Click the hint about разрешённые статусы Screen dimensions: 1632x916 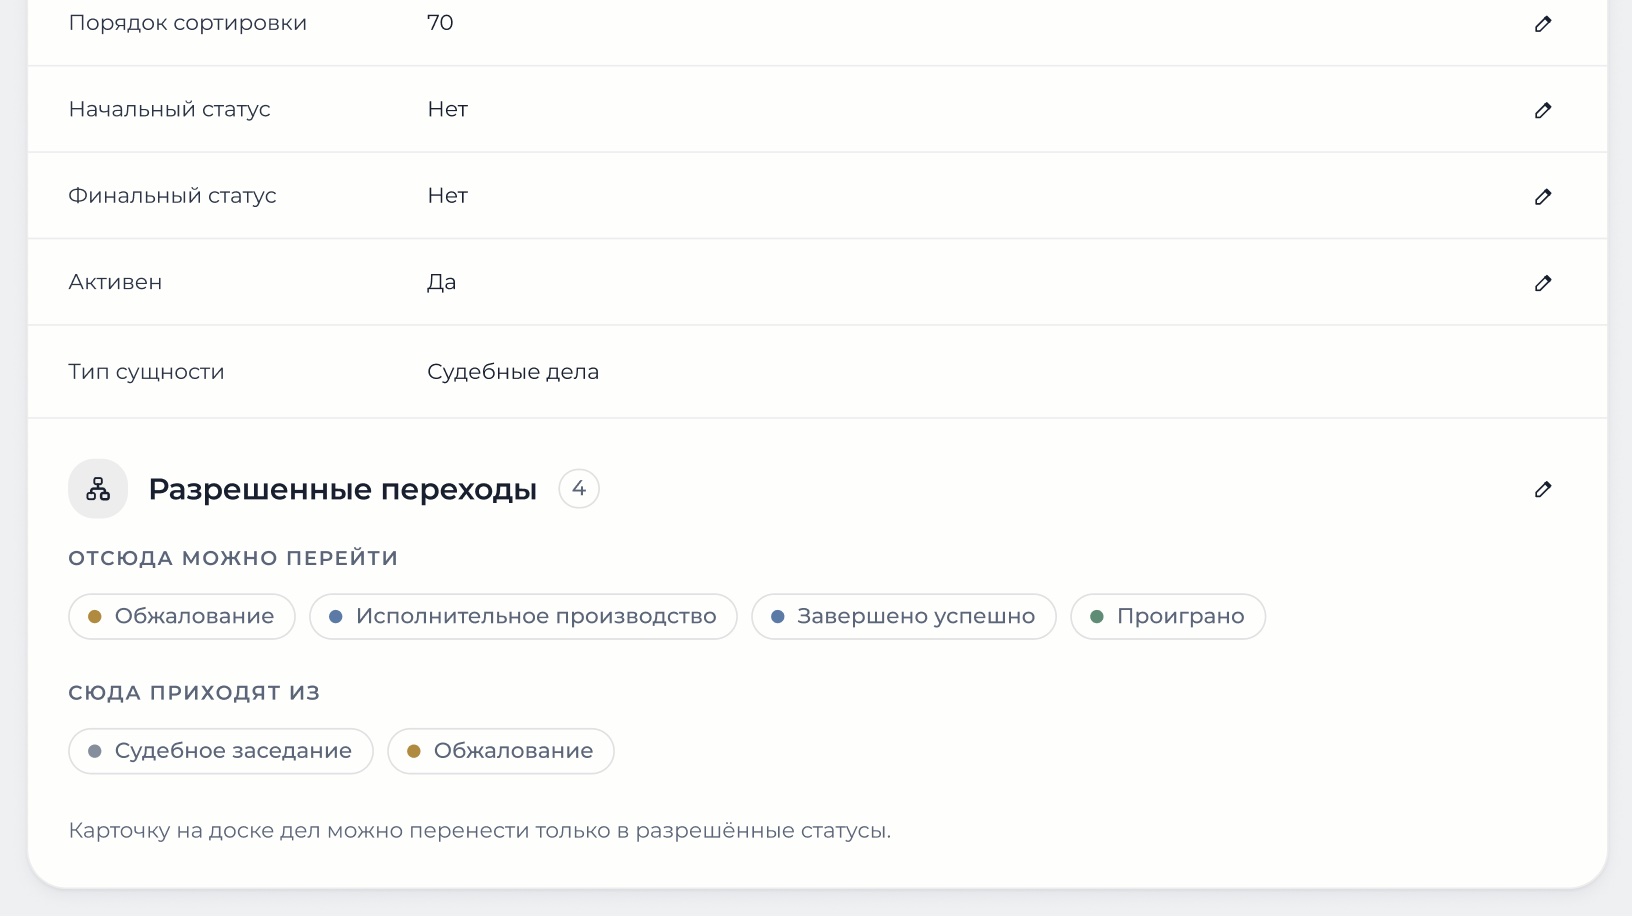(480, 831)
